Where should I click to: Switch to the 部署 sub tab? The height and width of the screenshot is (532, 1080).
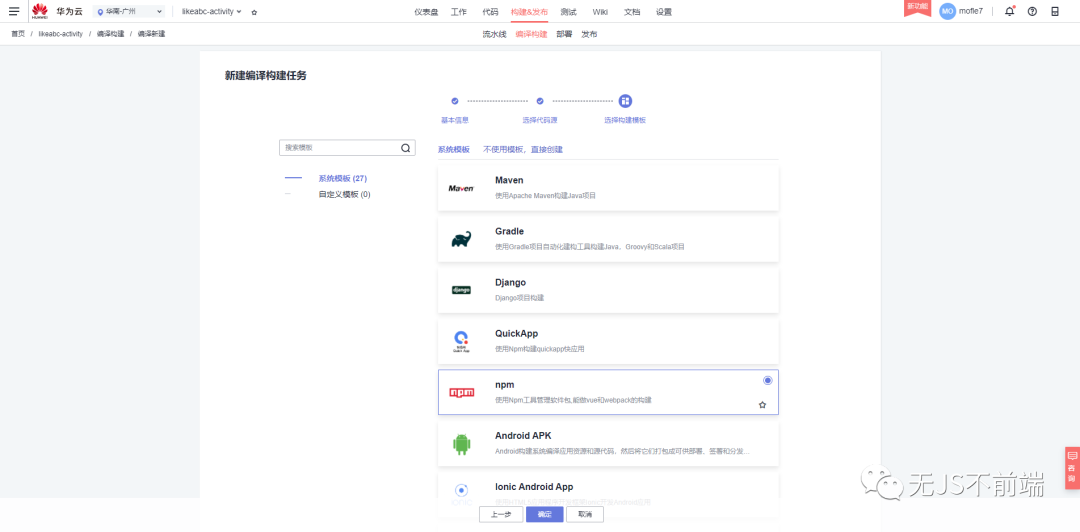click(564, 34)
